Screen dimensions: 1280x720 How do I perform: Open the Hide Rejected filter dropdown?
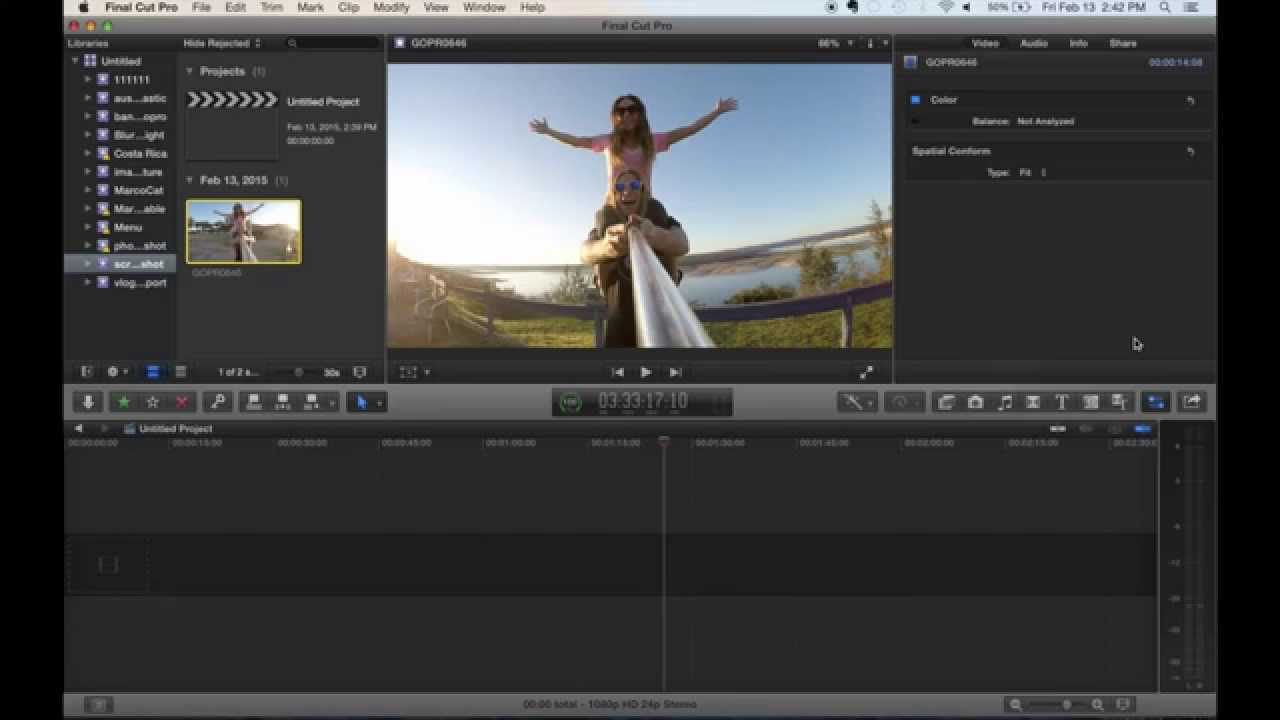(222, 43)
